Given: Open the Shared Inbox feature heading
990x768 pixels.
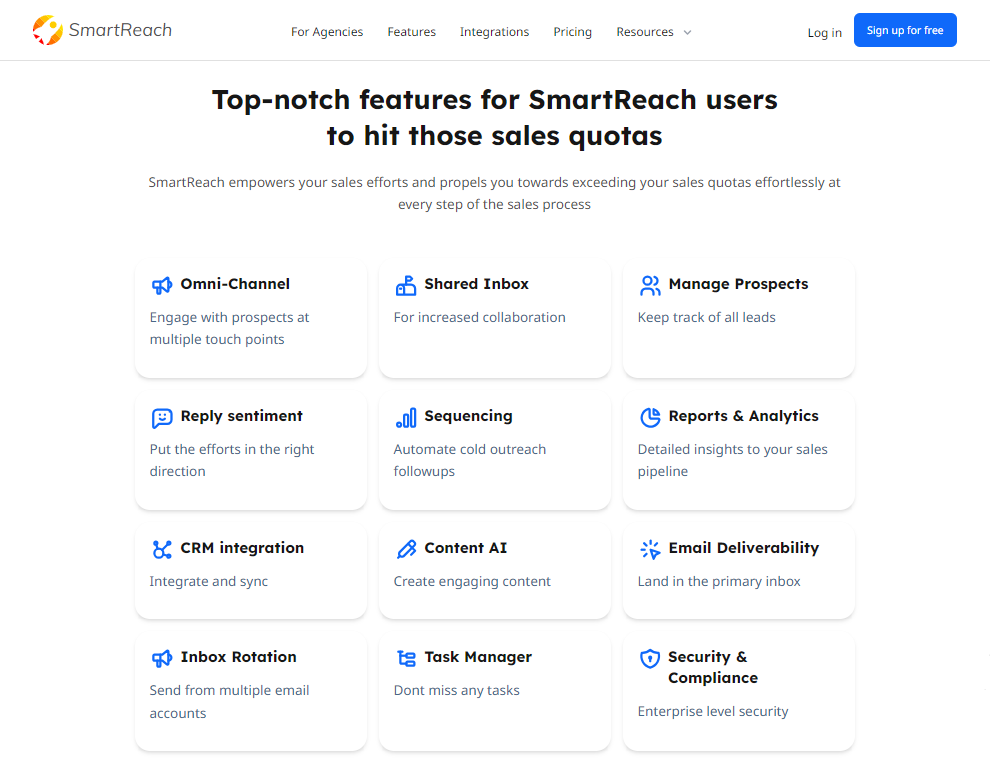Looking at the screenshot, I should click(x=477, y=284).
